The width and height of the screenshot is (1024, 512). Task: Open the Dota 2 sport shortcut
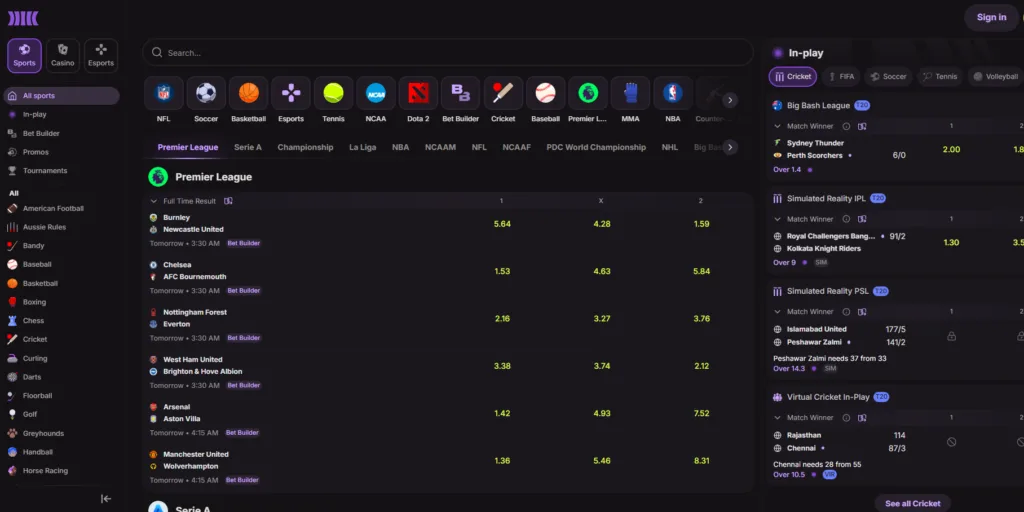coord(418,93)
